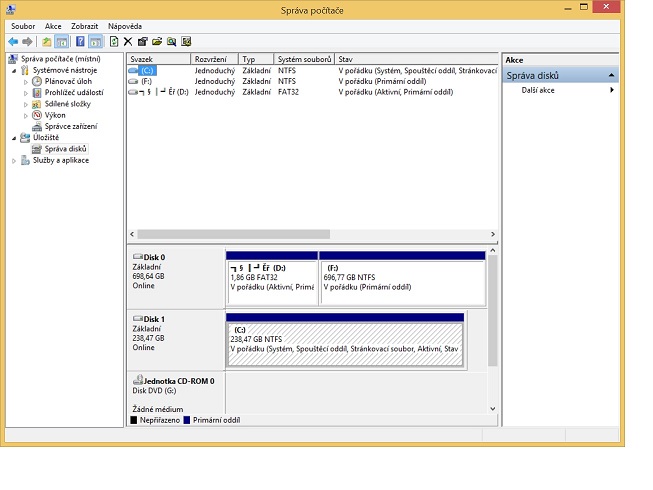Sort by Rozvržení column header
Viewport: 653px width, 490px height.
click(214, 59)
